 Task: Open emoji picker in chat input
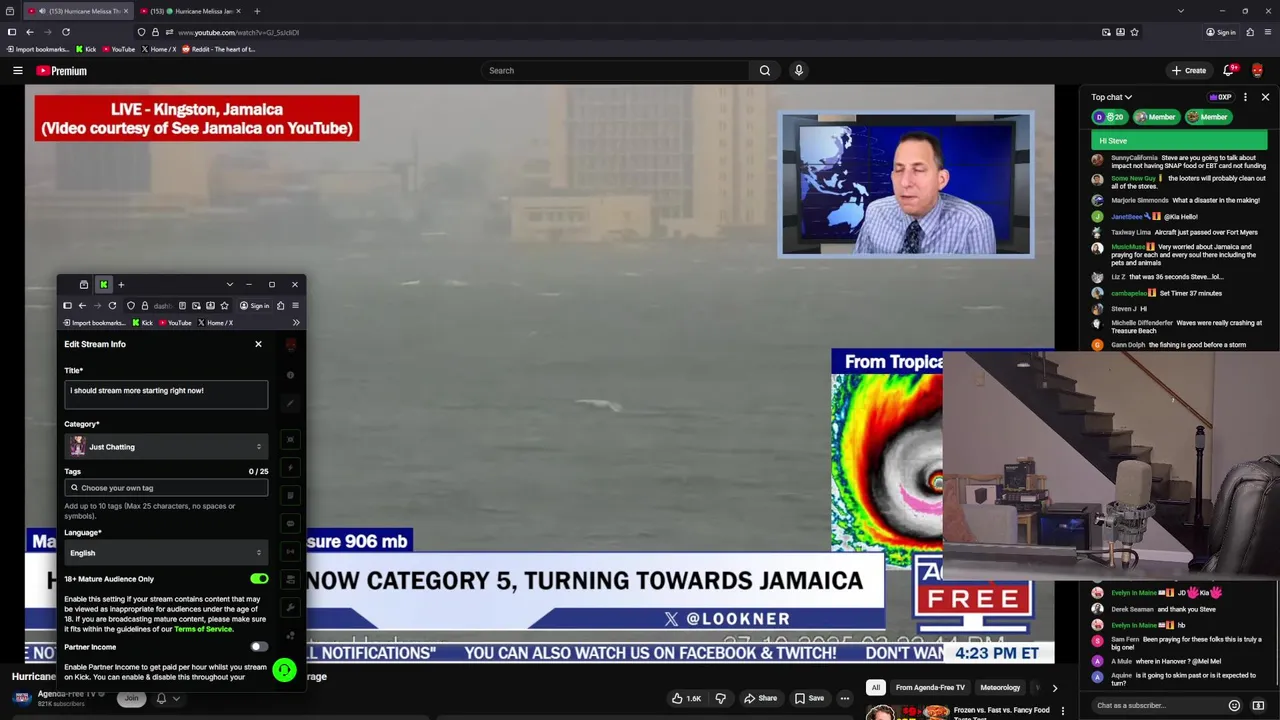click(1234, 705)
